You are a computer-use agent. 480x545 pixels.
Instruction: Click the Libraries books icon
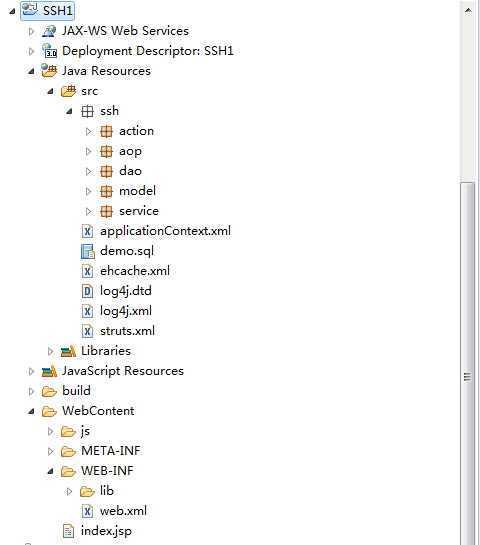(68, 351)
